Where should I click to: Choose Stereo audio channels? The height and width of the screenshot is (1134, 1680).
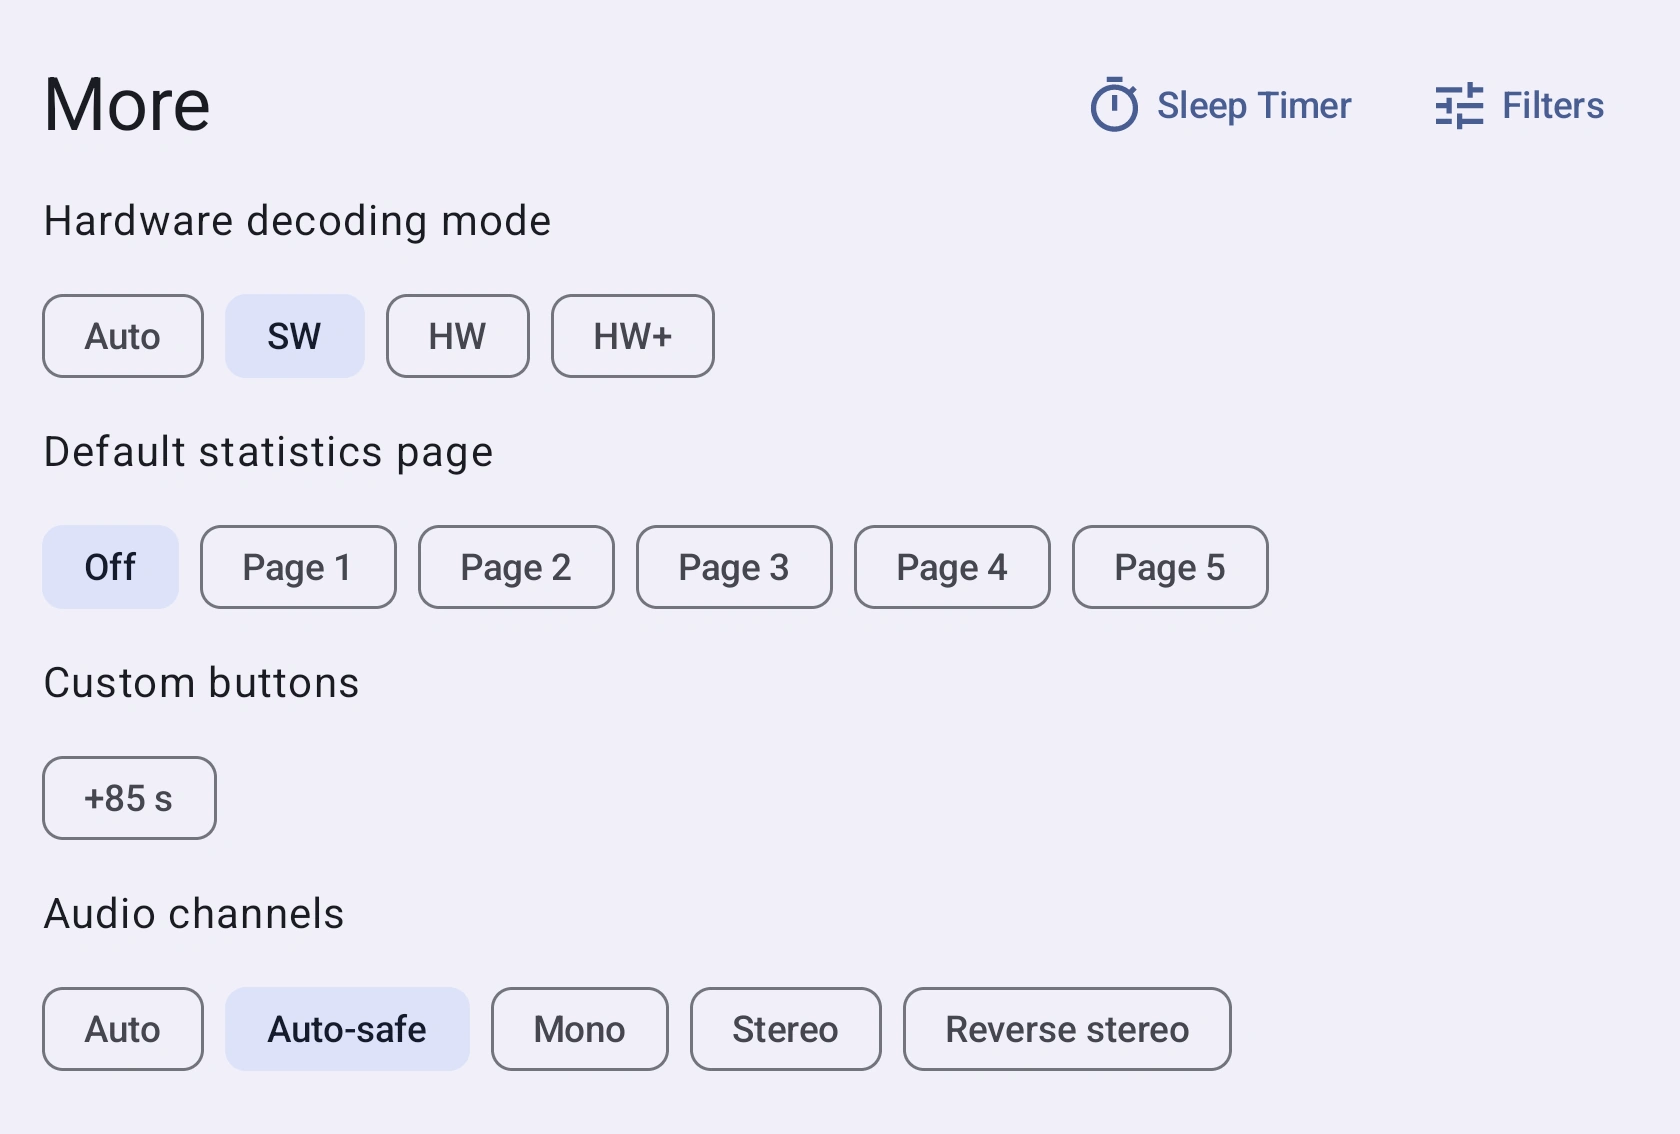785,1029
